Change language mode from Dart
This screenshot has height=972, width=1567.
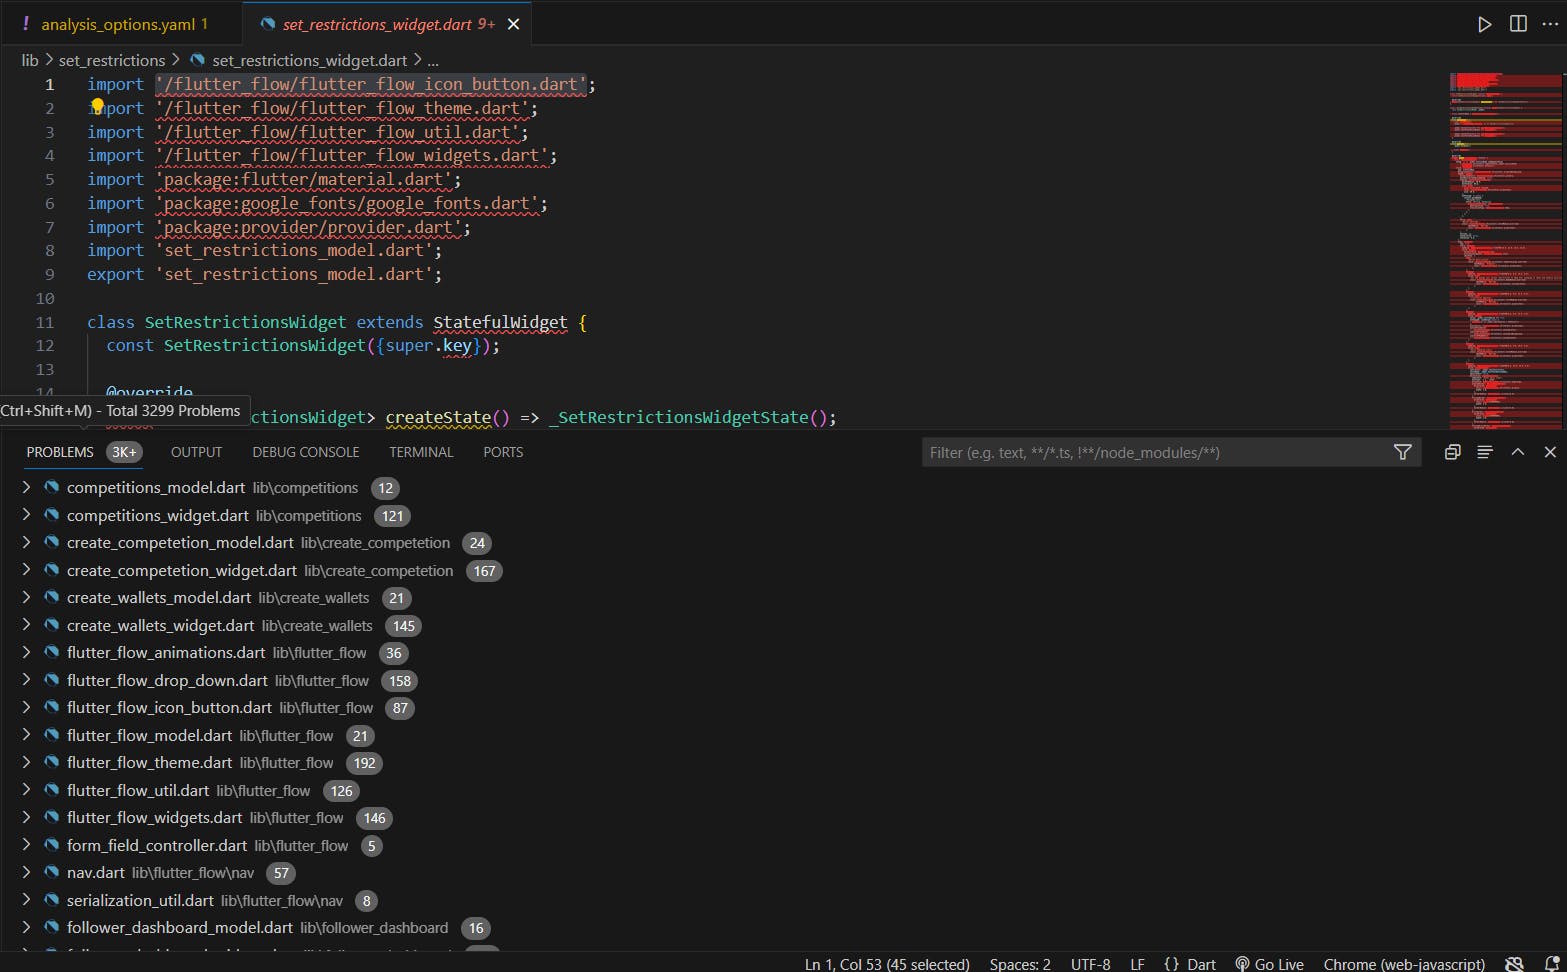tap(1200, 964)
